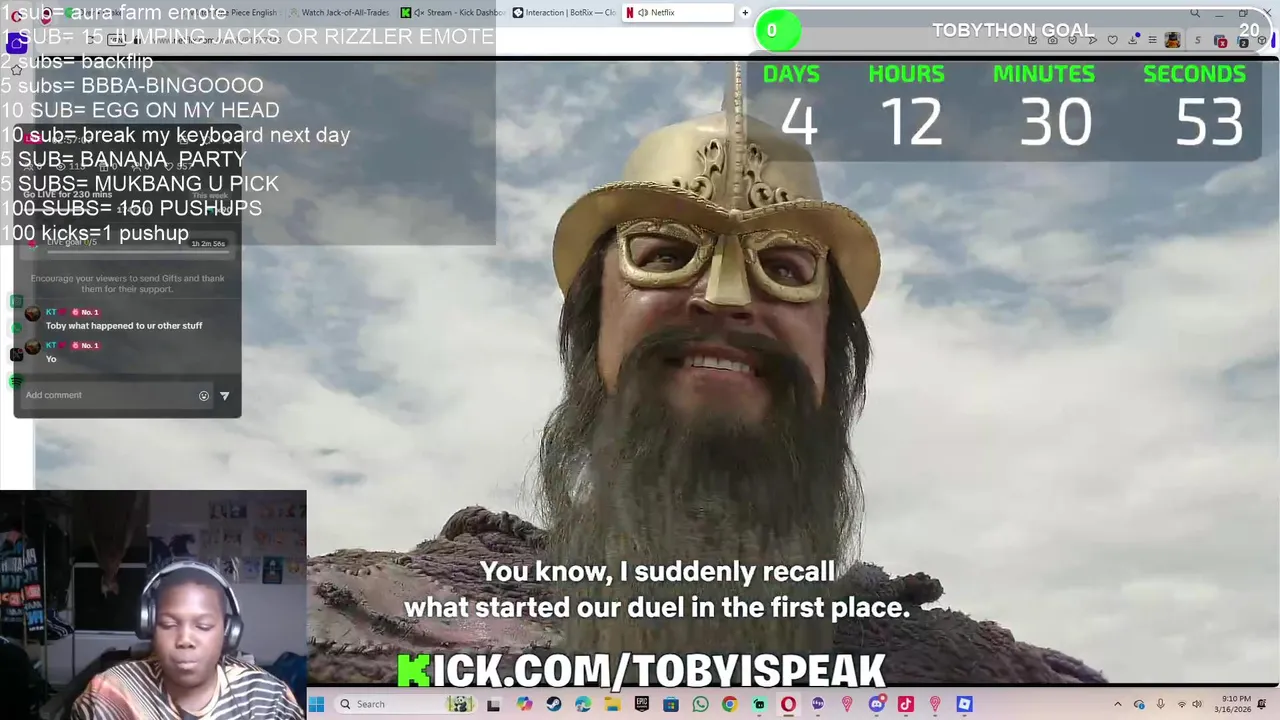1280x720 pixels.
Task: Open the Opera browser taskbar icon
Action: tap(788, 705)
